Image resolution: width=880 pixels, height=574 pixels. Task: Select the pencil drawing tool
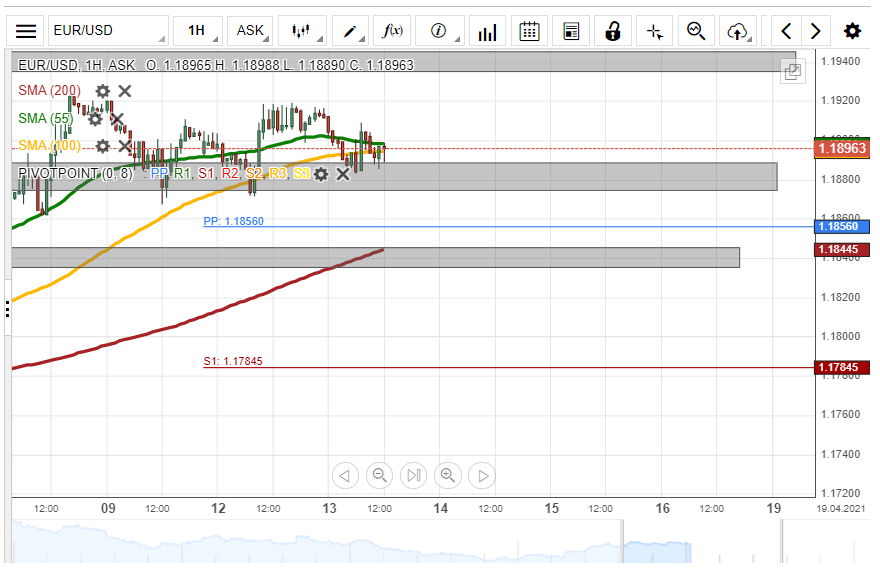(x=352, y=31)
